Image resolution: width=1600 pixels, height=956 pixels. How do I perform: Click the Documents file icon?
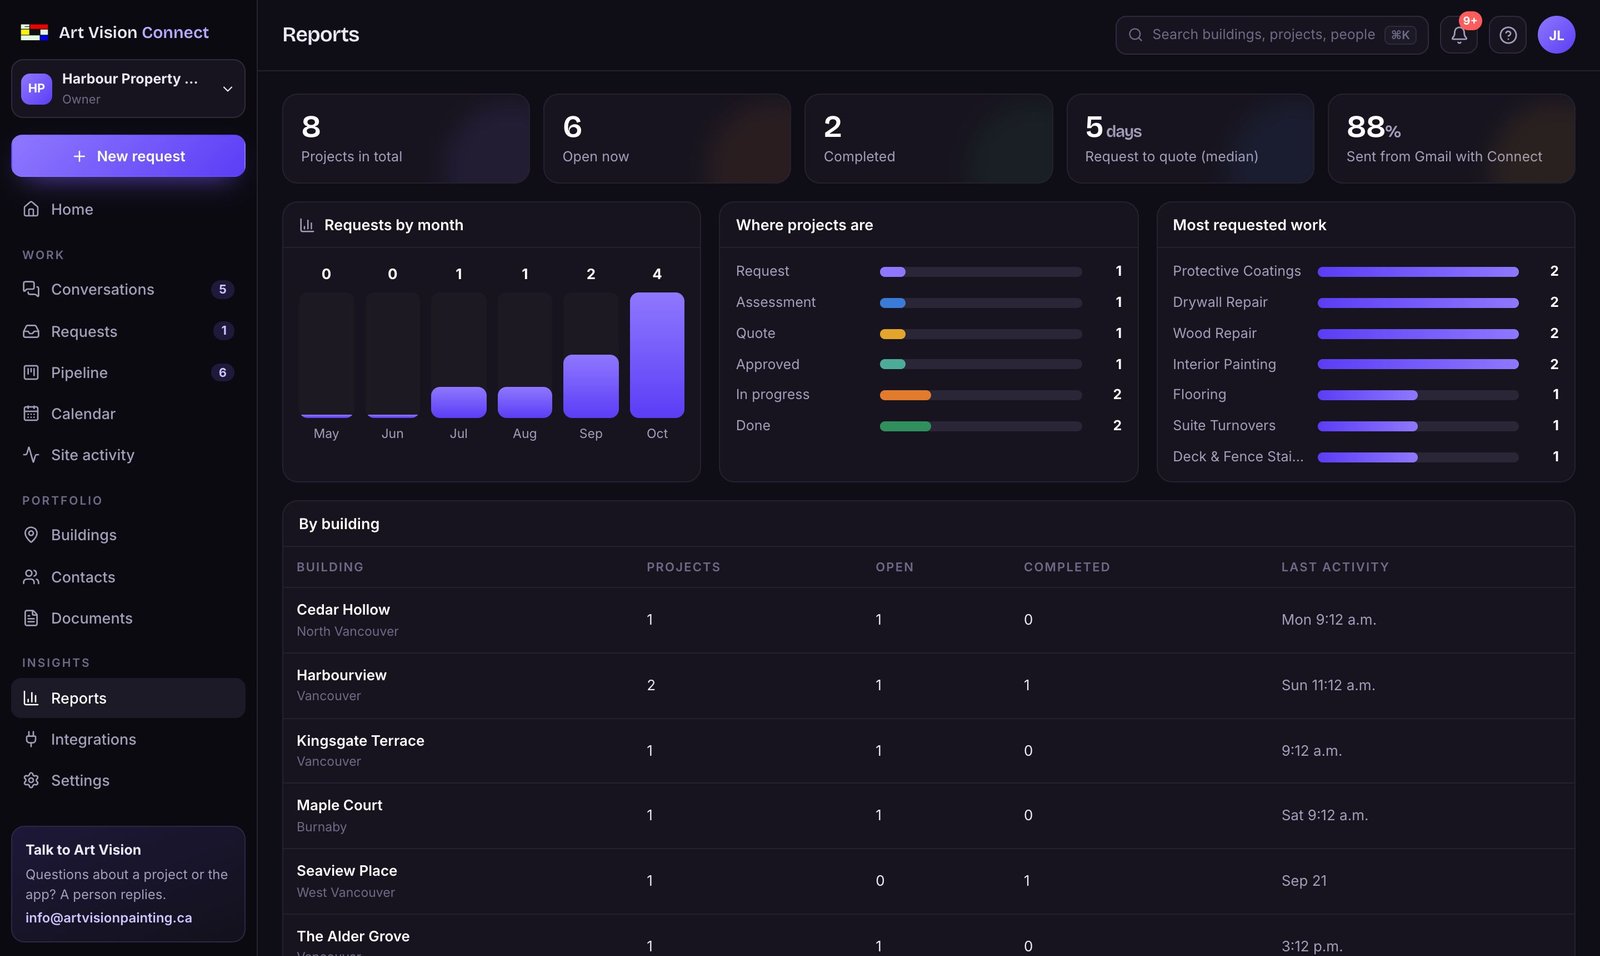pos(31,618)
